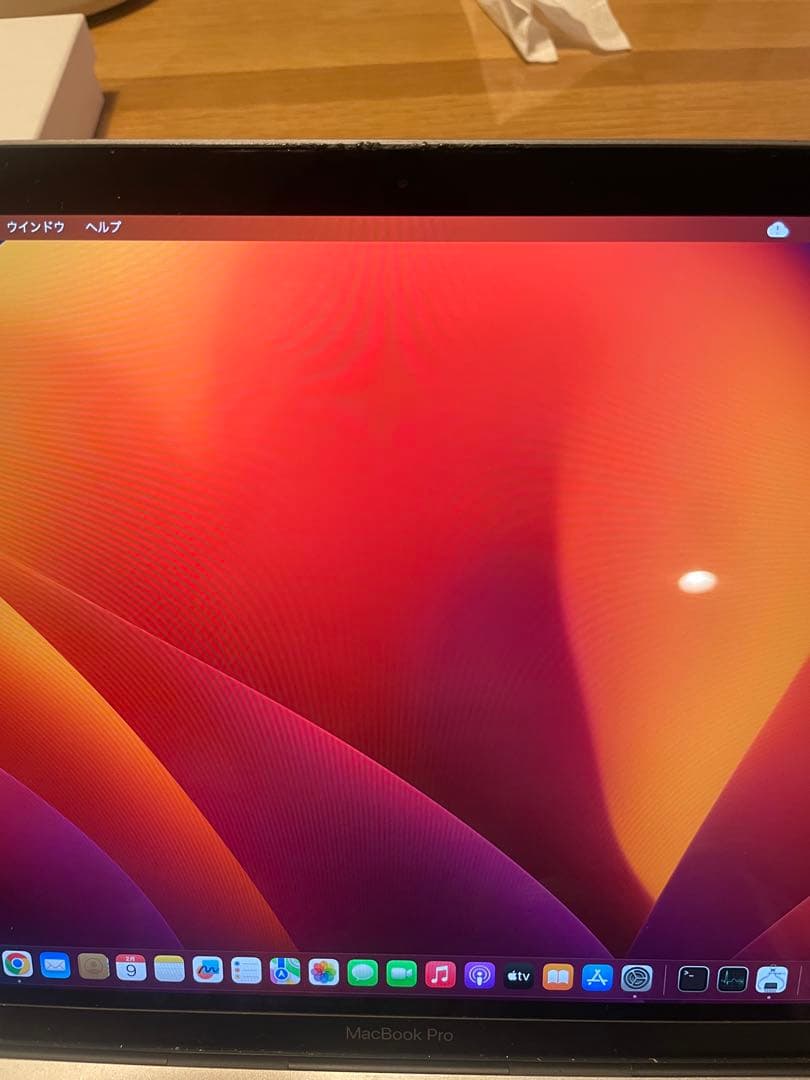Start FaceTime from the Dock

point(401,973)
